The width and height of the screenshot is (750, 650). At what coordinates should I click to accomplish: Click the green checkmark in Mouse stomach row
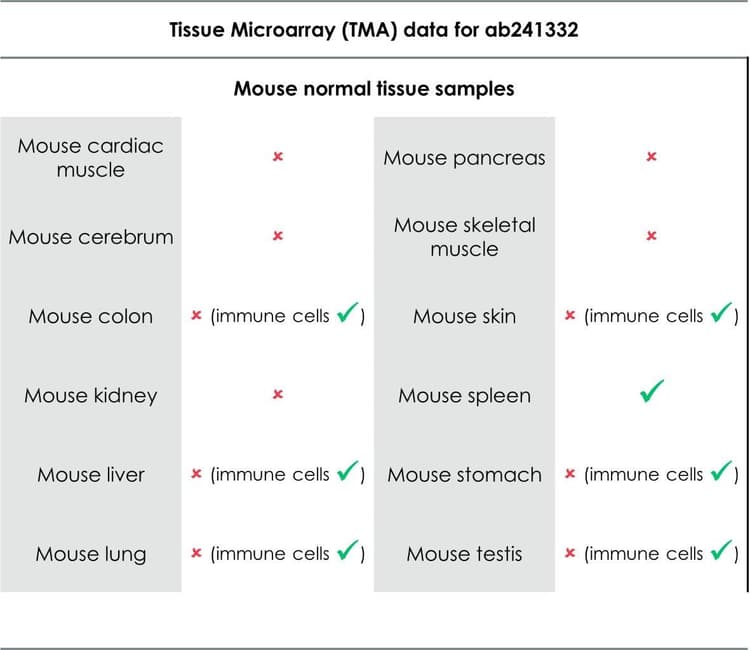pos(721,472)
